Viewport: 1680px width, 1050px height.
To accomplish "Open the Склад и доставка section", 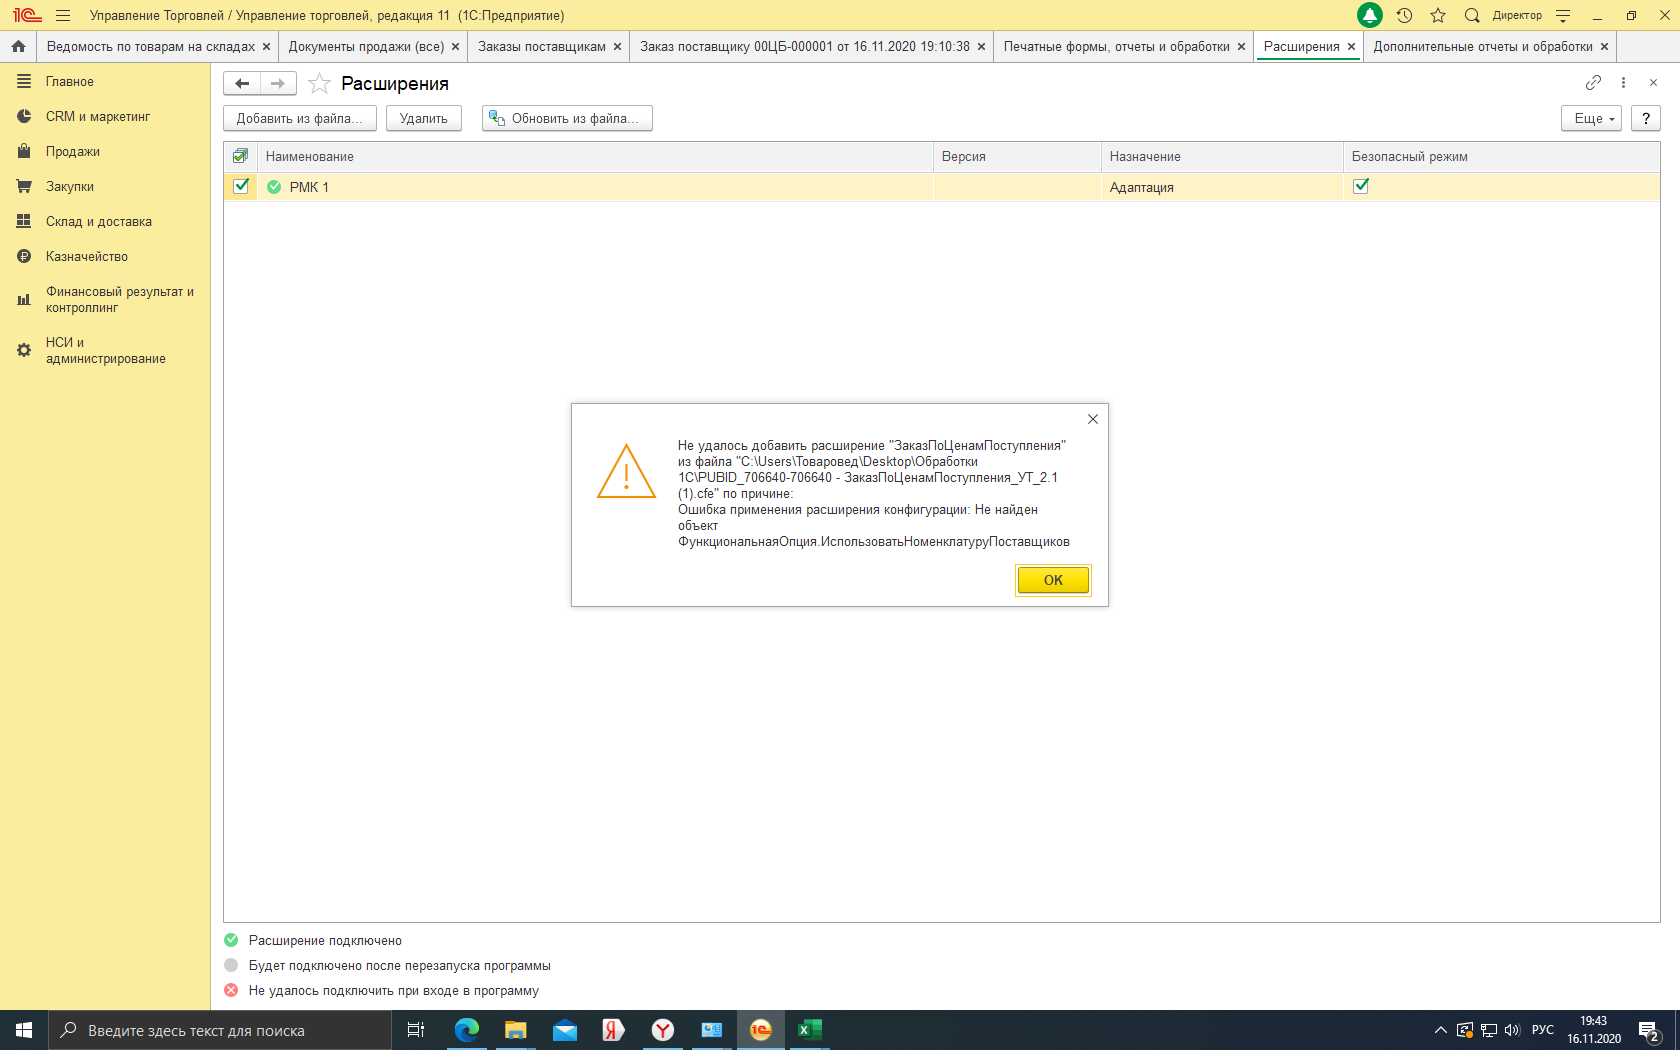I will pyautogui.click(x=98, y=222).
